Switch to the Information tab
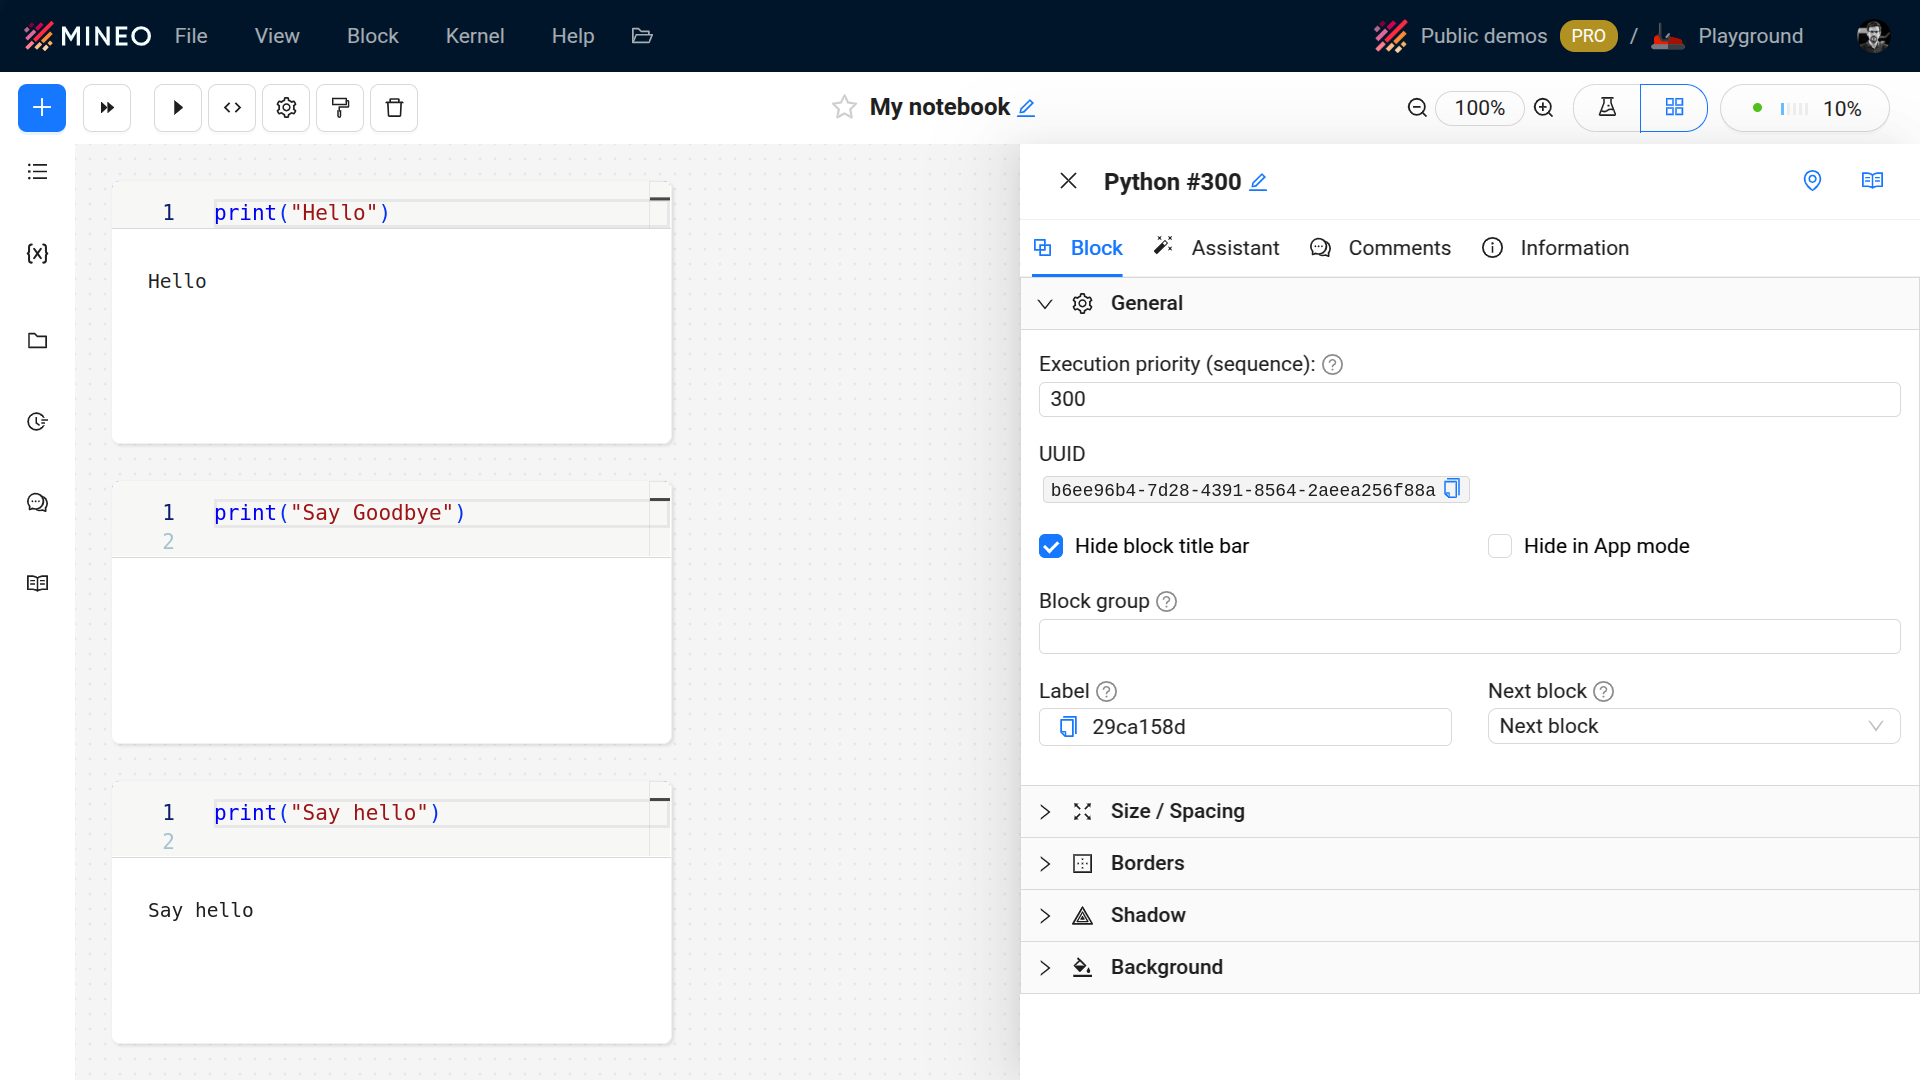Viewport: 1920px width, 1080px height. pyautogui.click(x=1555, y=248)
